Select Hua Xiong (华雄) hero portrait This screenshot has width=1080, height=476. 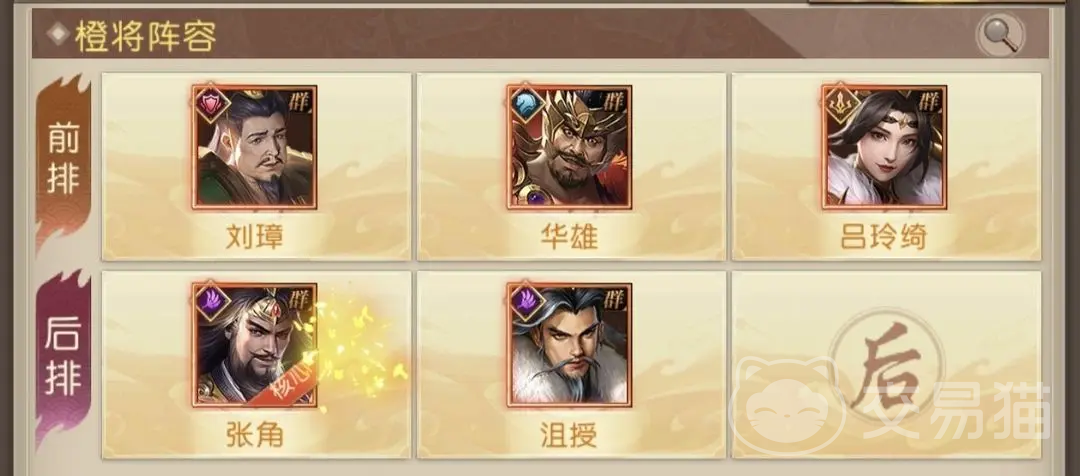tap(569, 147)
